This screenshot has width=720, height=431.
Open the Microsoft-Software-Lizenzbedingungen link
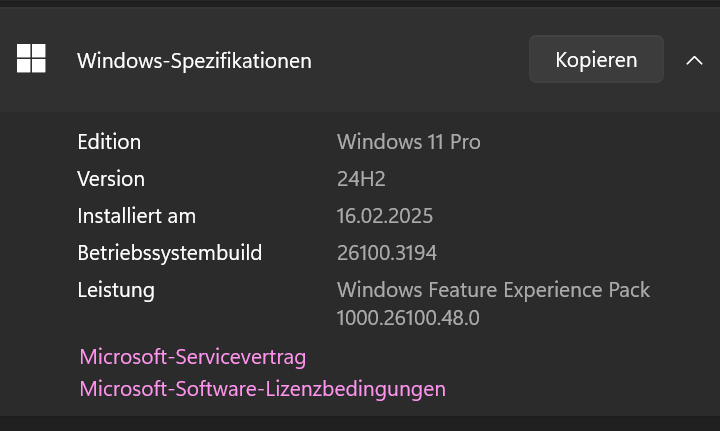pyautogui.click(x=262, y=389)
